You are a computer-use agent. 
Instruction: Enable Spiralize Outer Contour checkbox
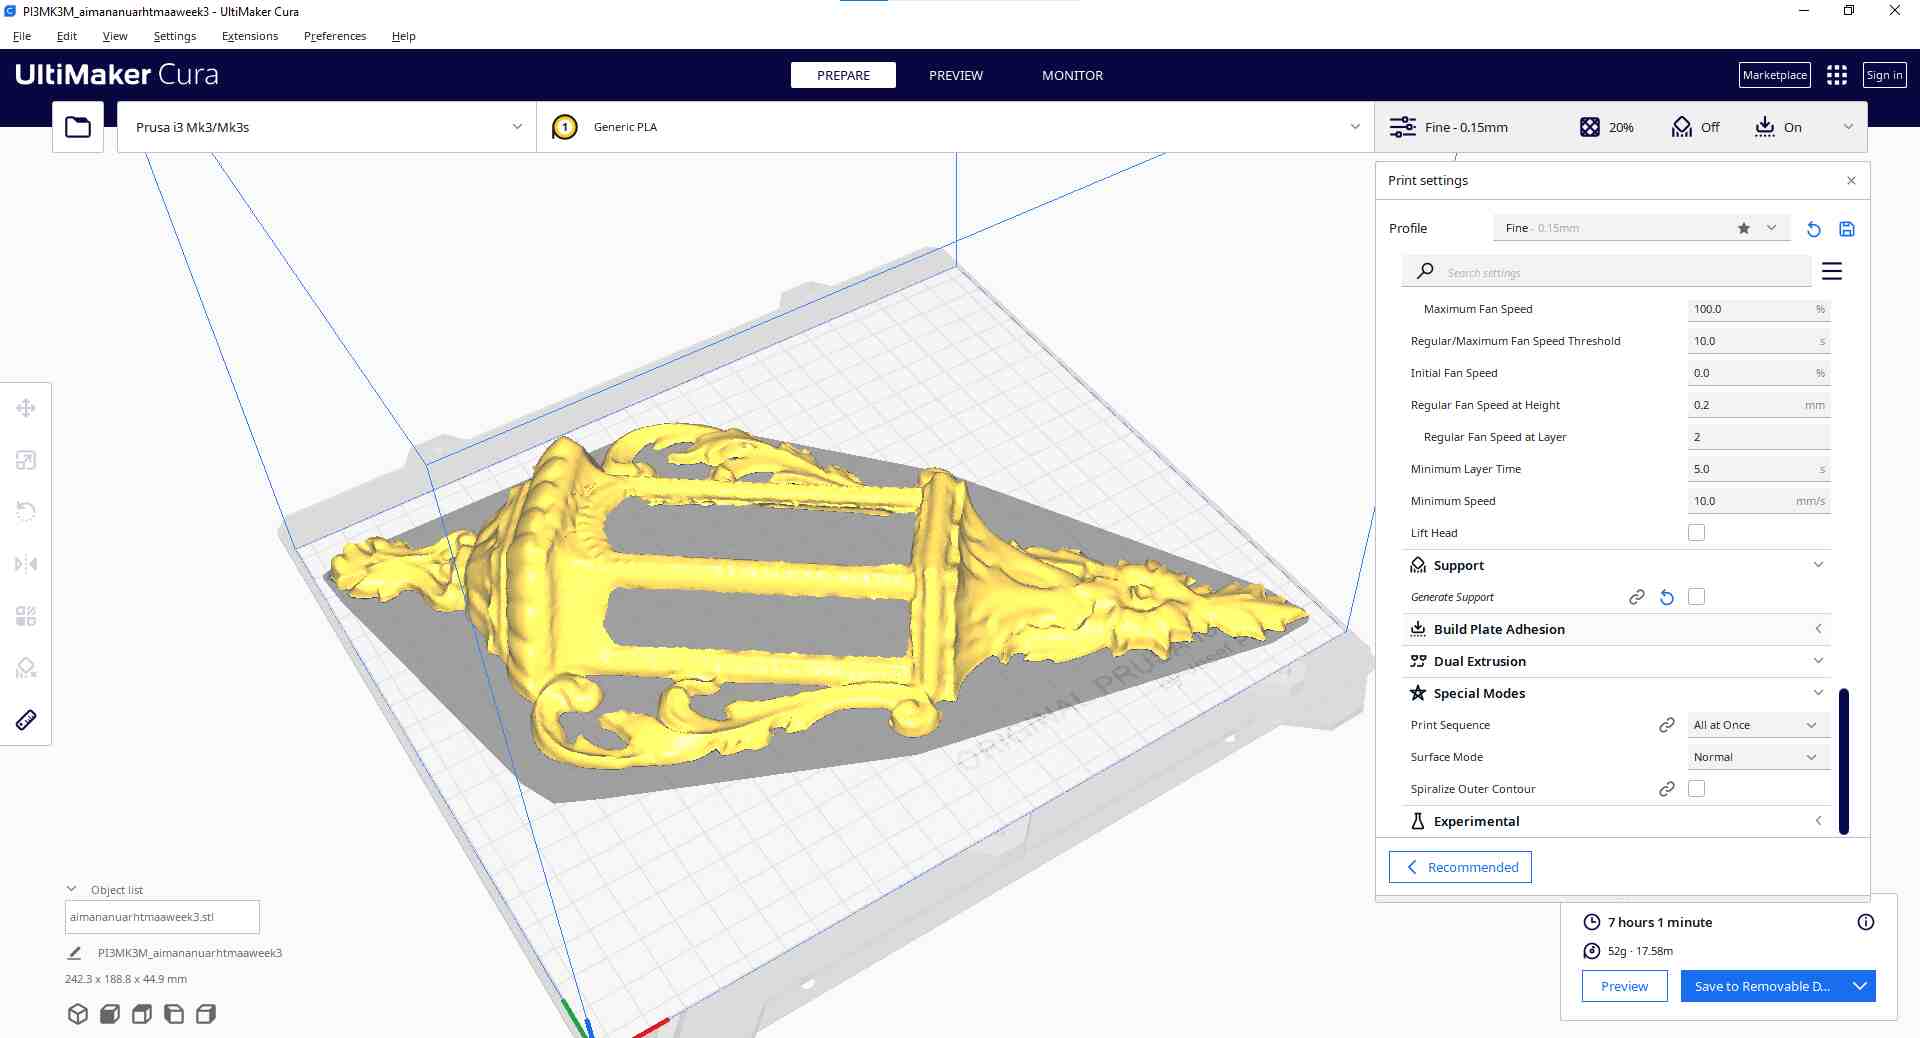(1697, 789)
